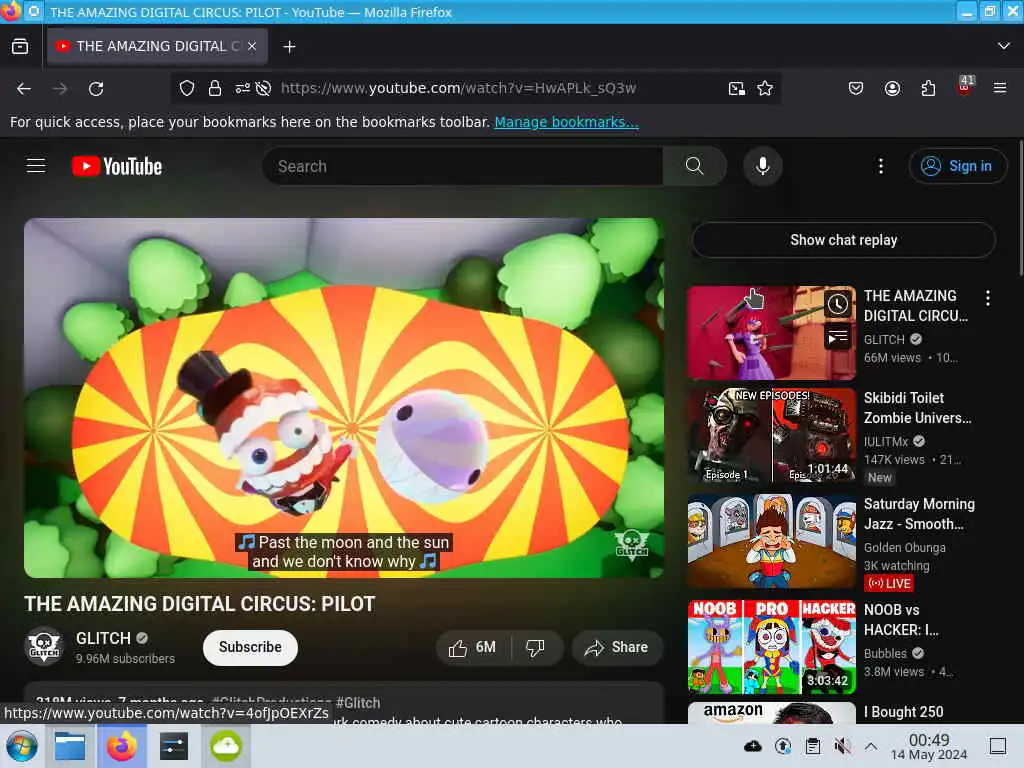
Task: Open the start menu button
Action: coord(22,746)
